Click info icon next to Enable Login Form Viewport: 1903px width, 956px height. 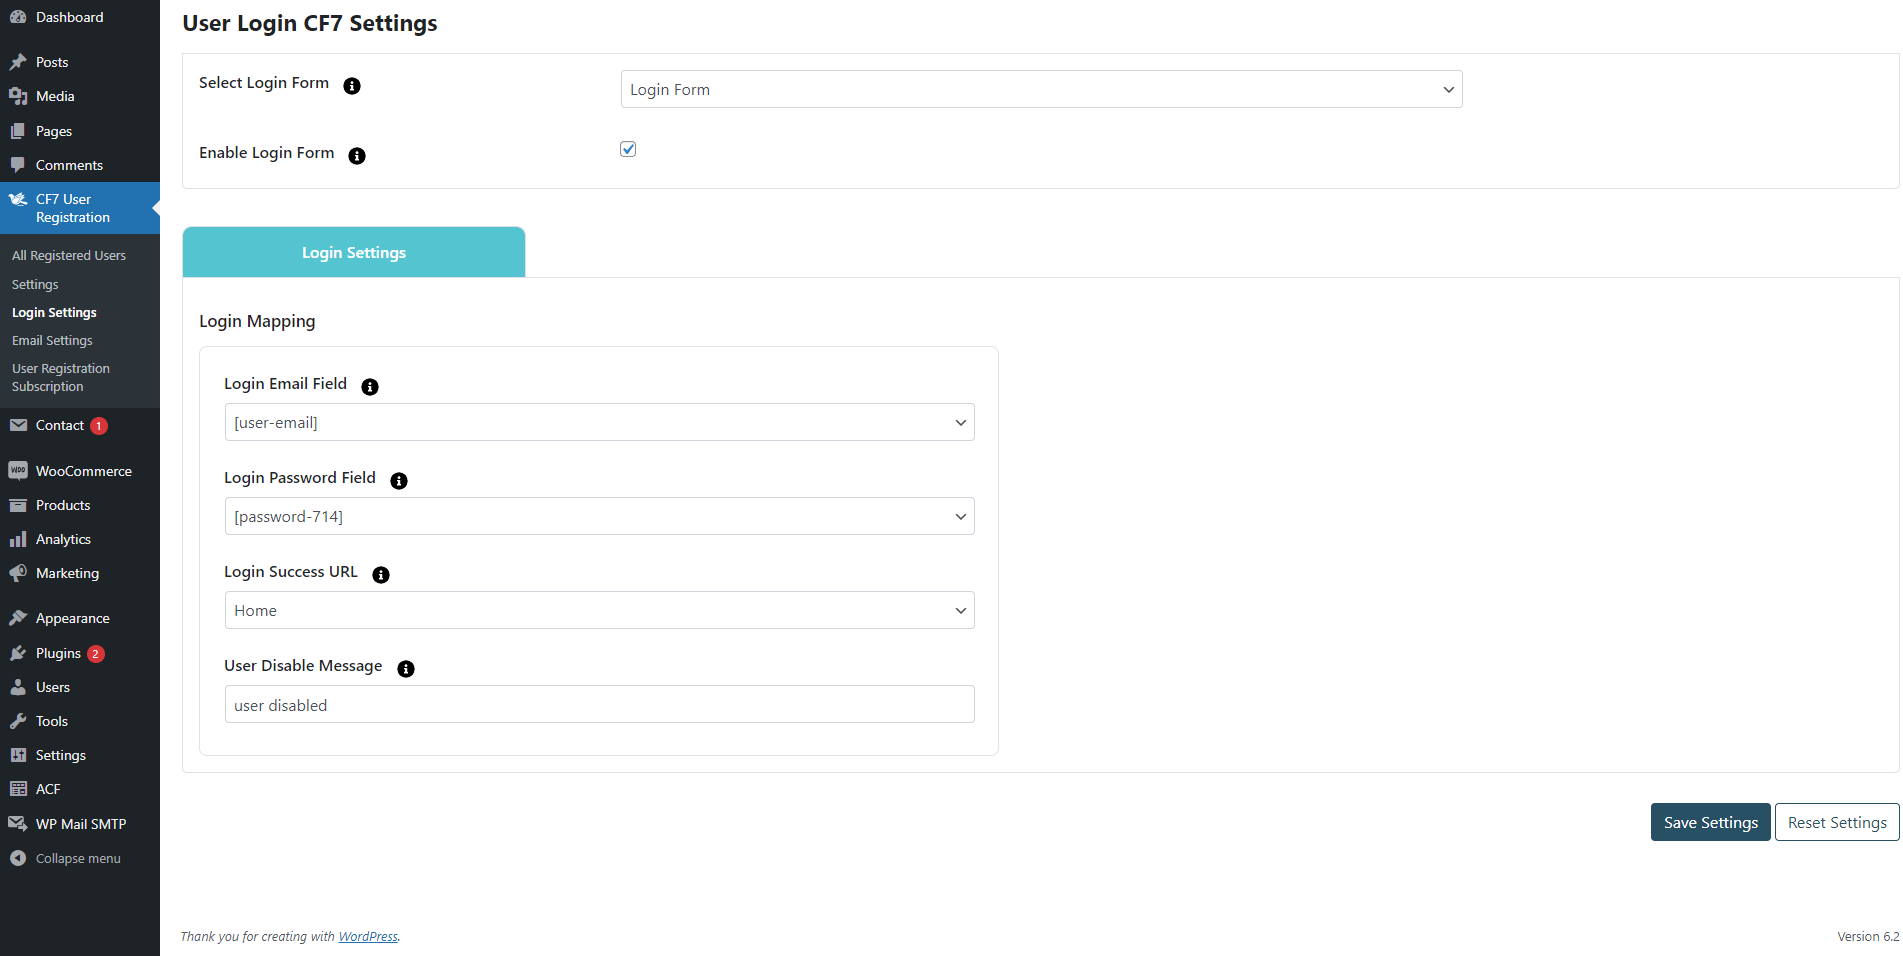[357, 156]
